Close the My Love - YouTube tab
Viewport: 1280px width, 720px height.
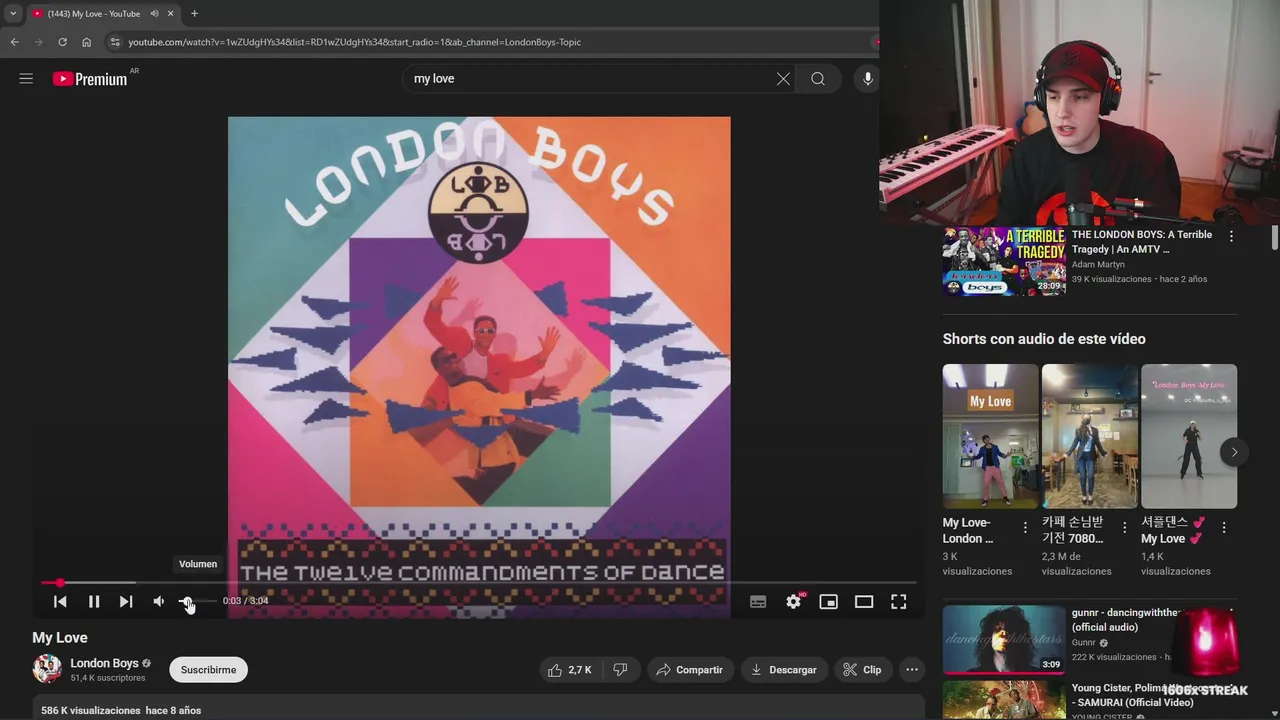pos(170,14)
